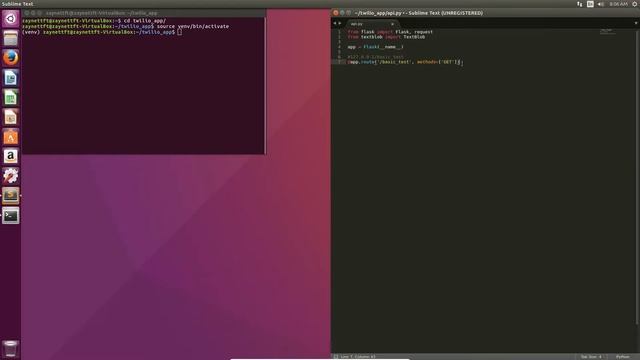This screenshot has height=360, width=640.
Task: Open Ubuntu Software Center in the launcher
Action: [x=11, y=137]
